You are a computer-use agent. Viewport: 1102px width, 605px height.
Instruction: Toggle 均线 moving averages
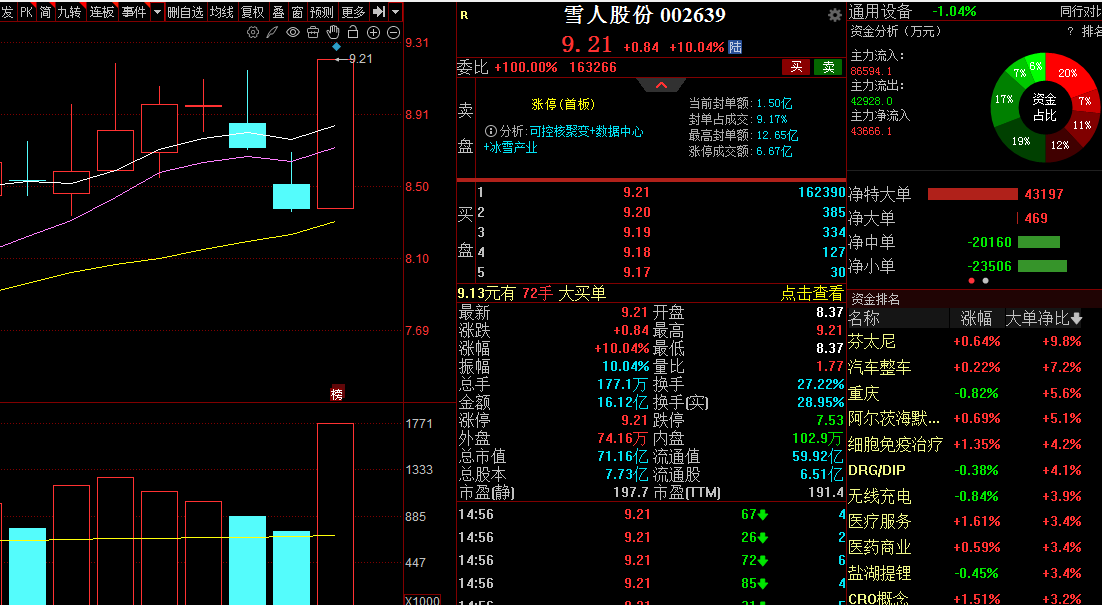click(x=222, y=12)
